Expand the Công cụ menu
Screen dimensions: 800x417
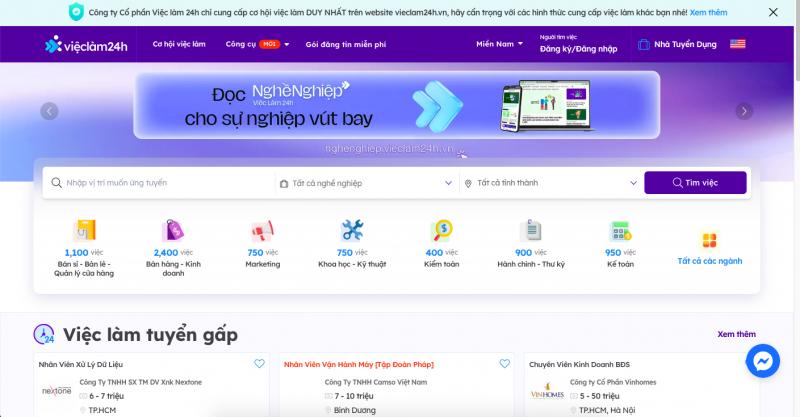pos(257,44)
